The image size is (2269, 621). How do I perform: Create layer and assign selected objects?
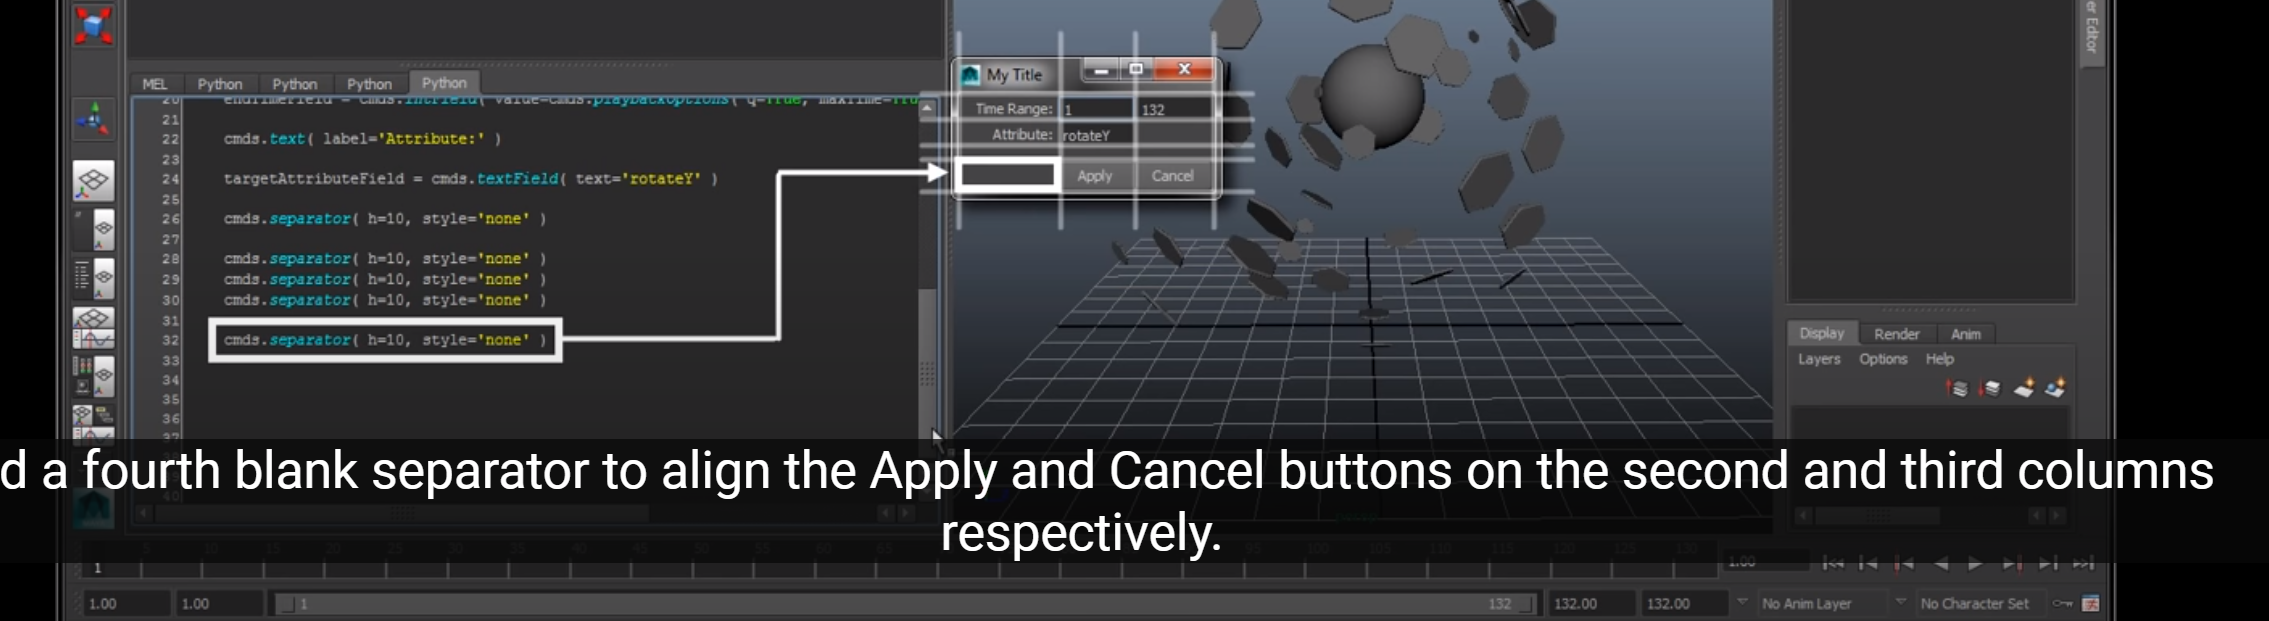pos(2056,388)
